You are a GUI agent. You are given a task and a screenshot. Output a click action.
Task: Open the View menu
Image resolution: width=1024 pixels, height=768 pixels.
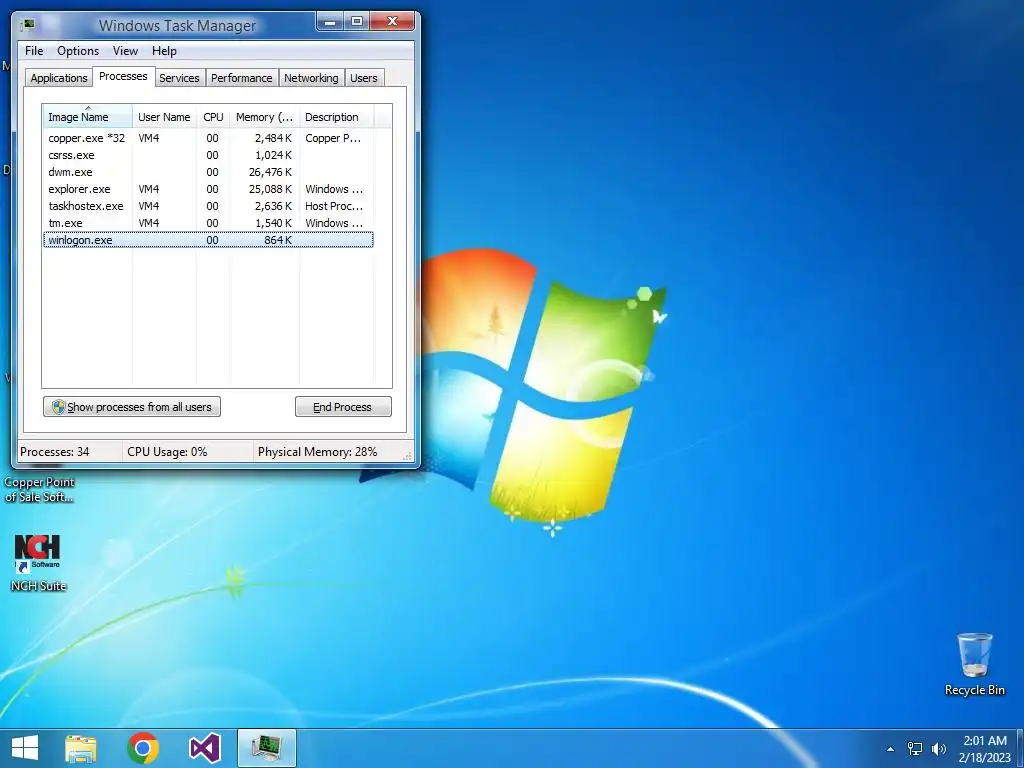[125, 51]
